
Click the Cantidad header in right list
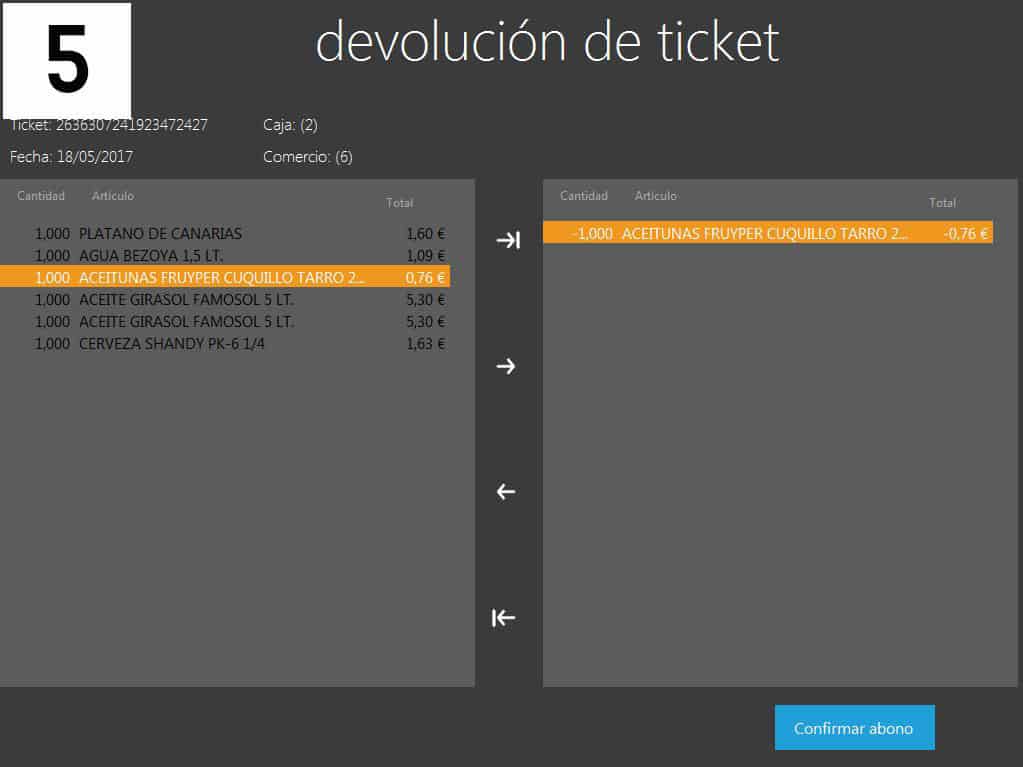[x=583, y=196]
